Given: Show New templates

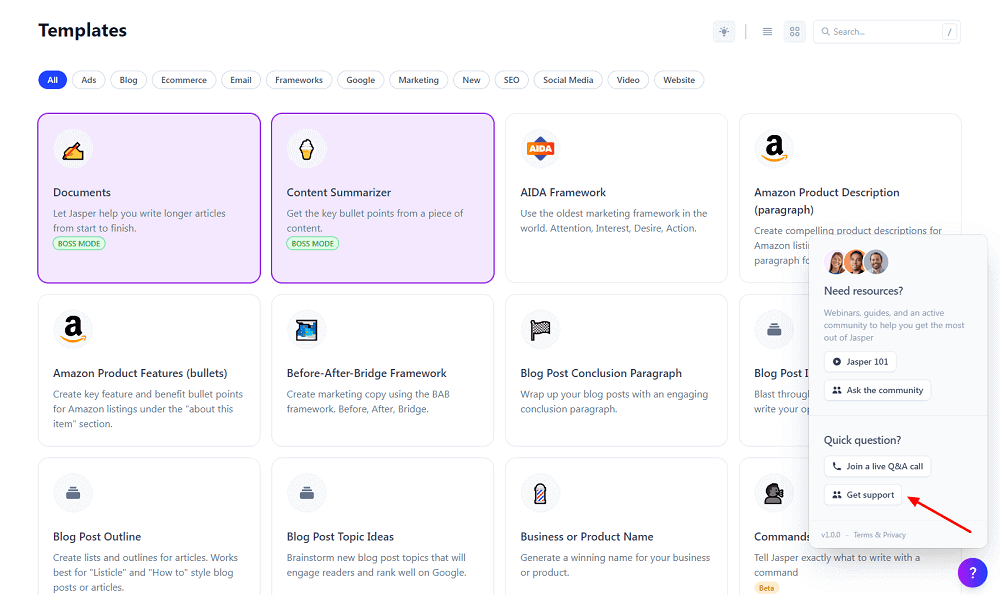Looking at the screenshot, I should [471, 80].
